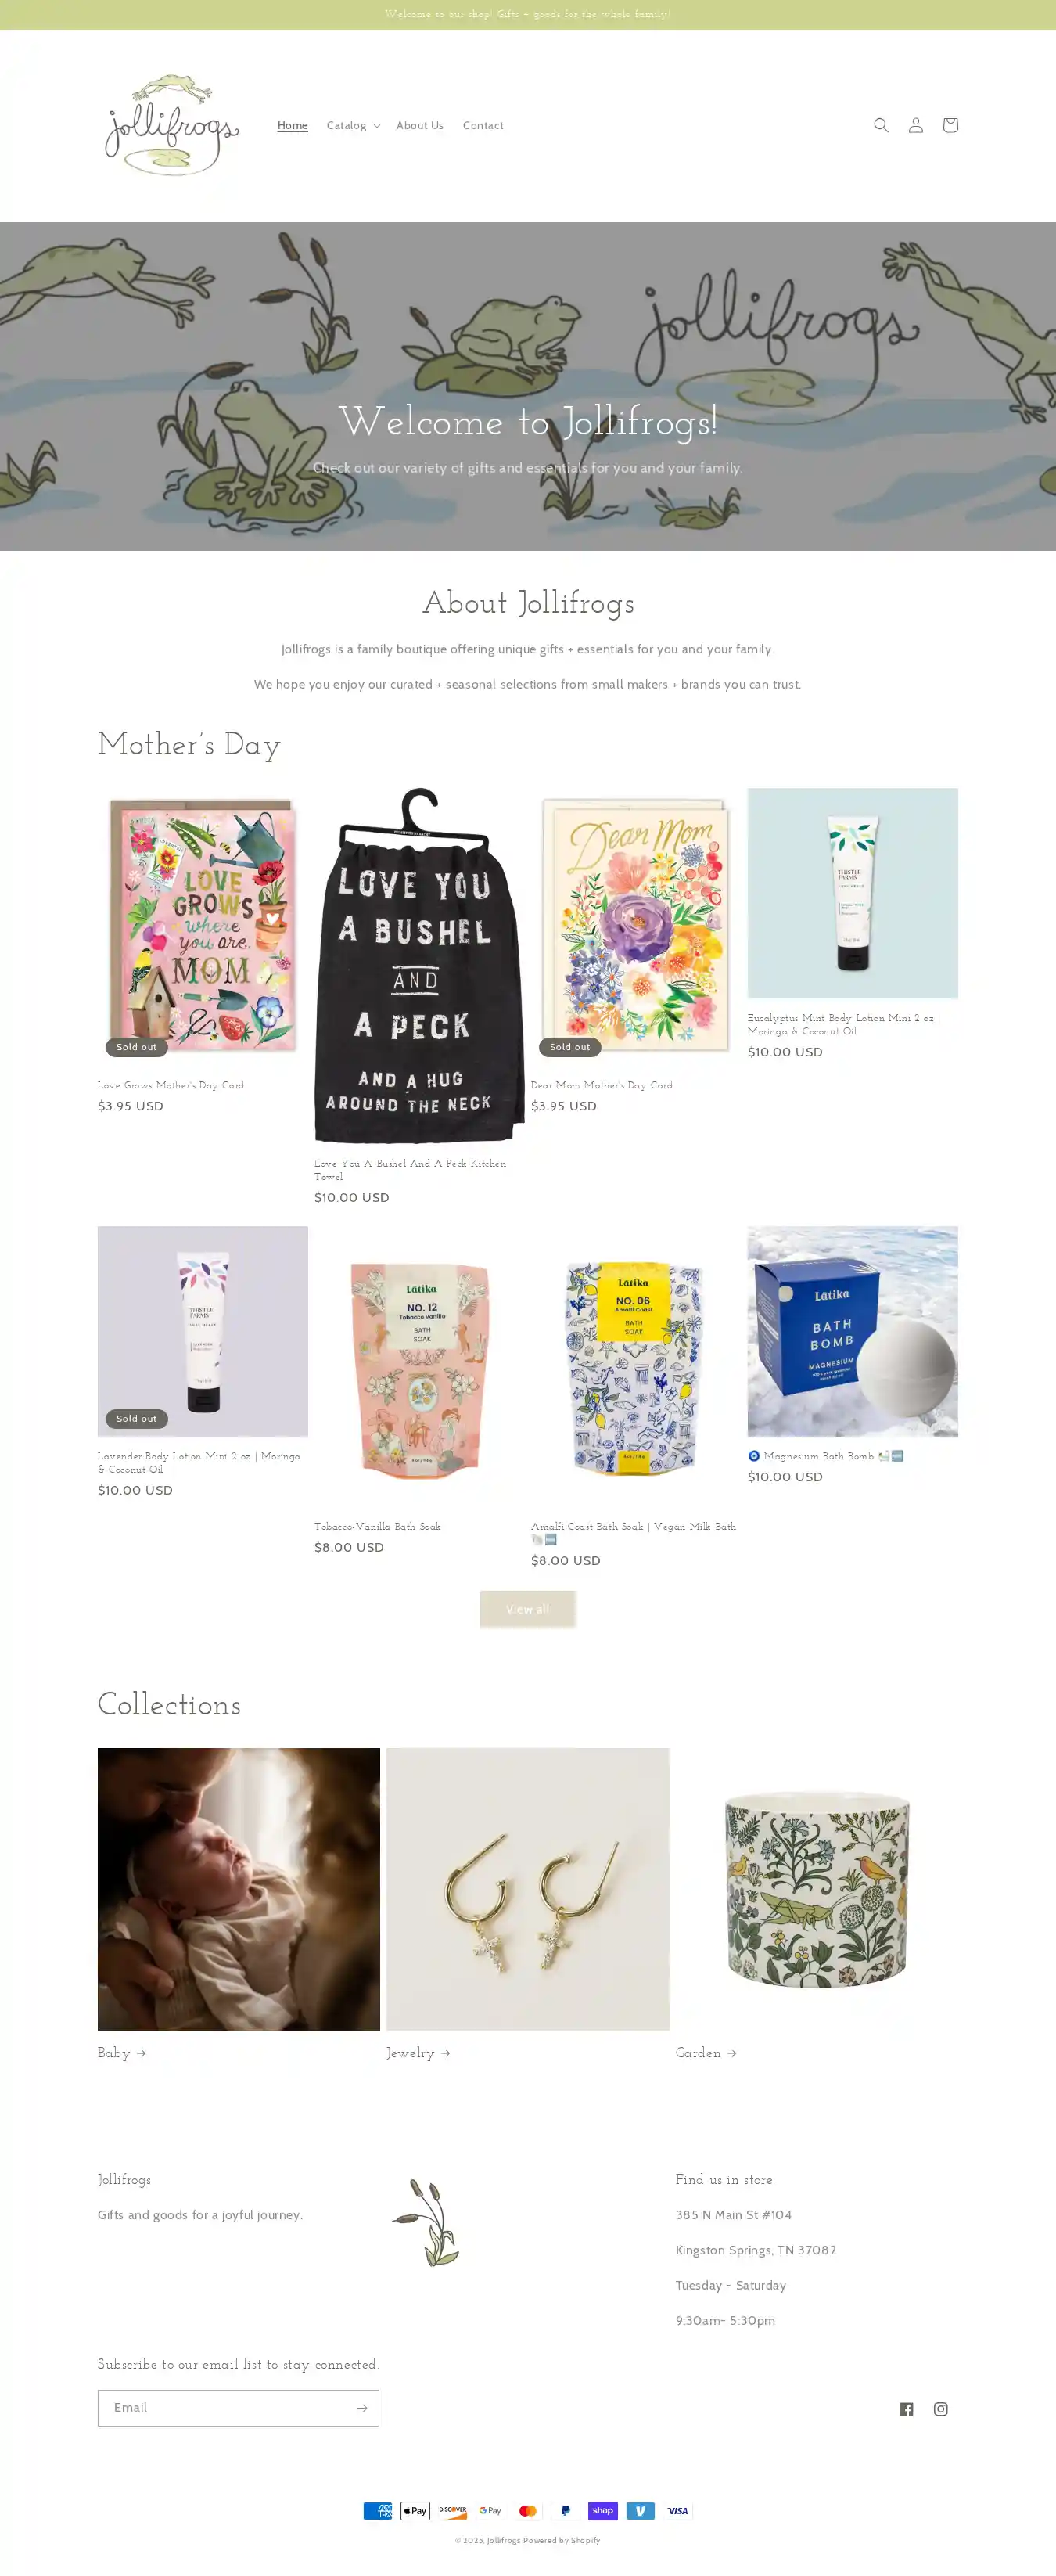This screenshot has height=2576, width=1056.
Task: Click the cattail plant footer image
Action: click(427, 2222)
